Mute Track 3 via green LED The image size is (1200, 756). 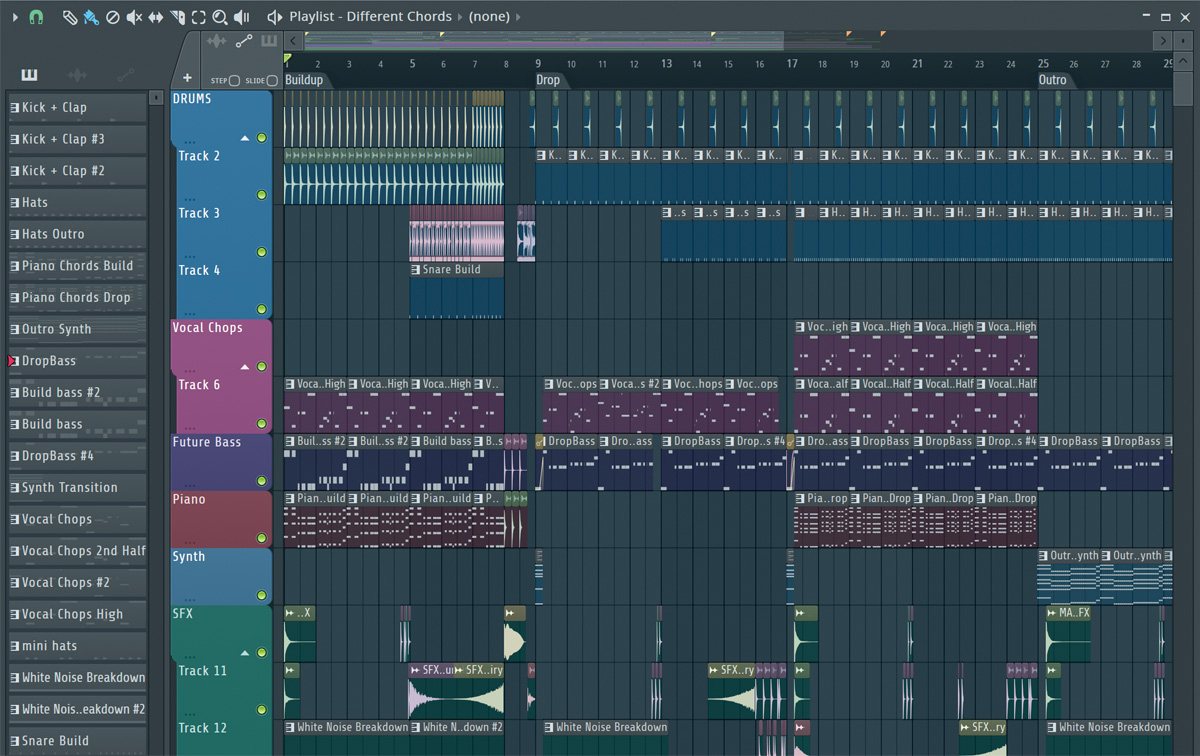point(262,252)
